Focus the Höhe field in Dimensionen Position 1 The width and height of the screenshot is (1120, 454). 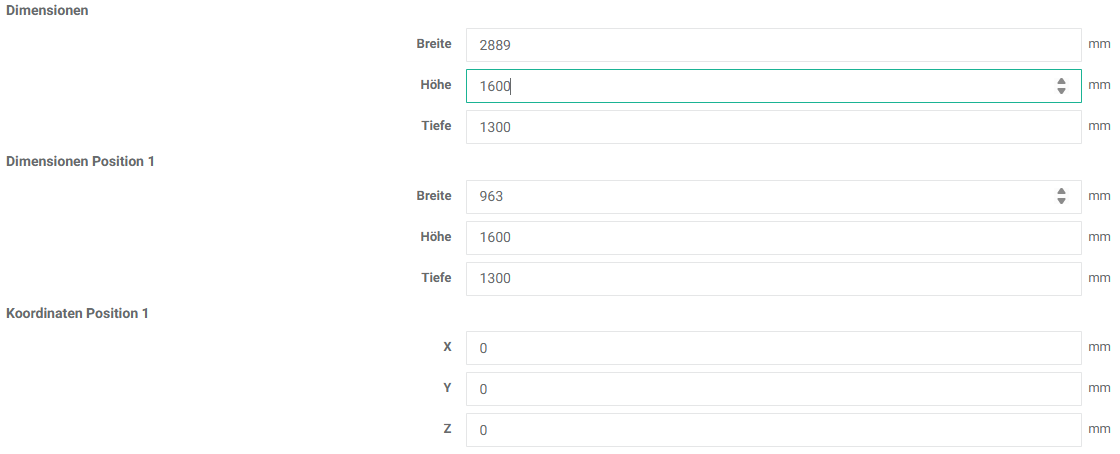click(772, 238)
